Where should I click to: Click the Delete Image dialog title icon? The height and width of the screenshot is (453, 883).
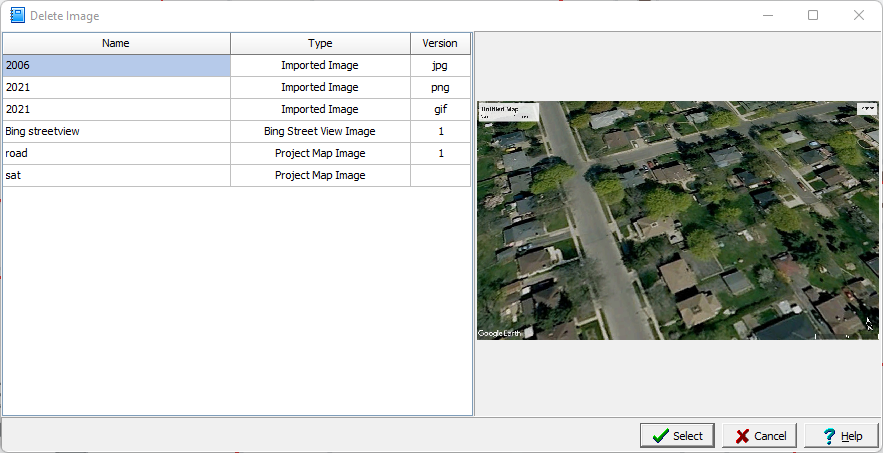[17, 16]
